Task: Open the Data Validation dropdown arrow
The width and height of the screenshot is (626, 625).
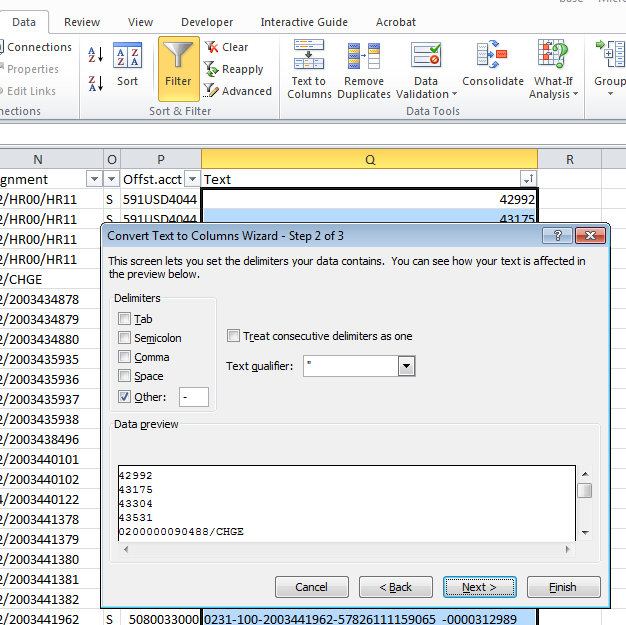Action: point(454,94)
